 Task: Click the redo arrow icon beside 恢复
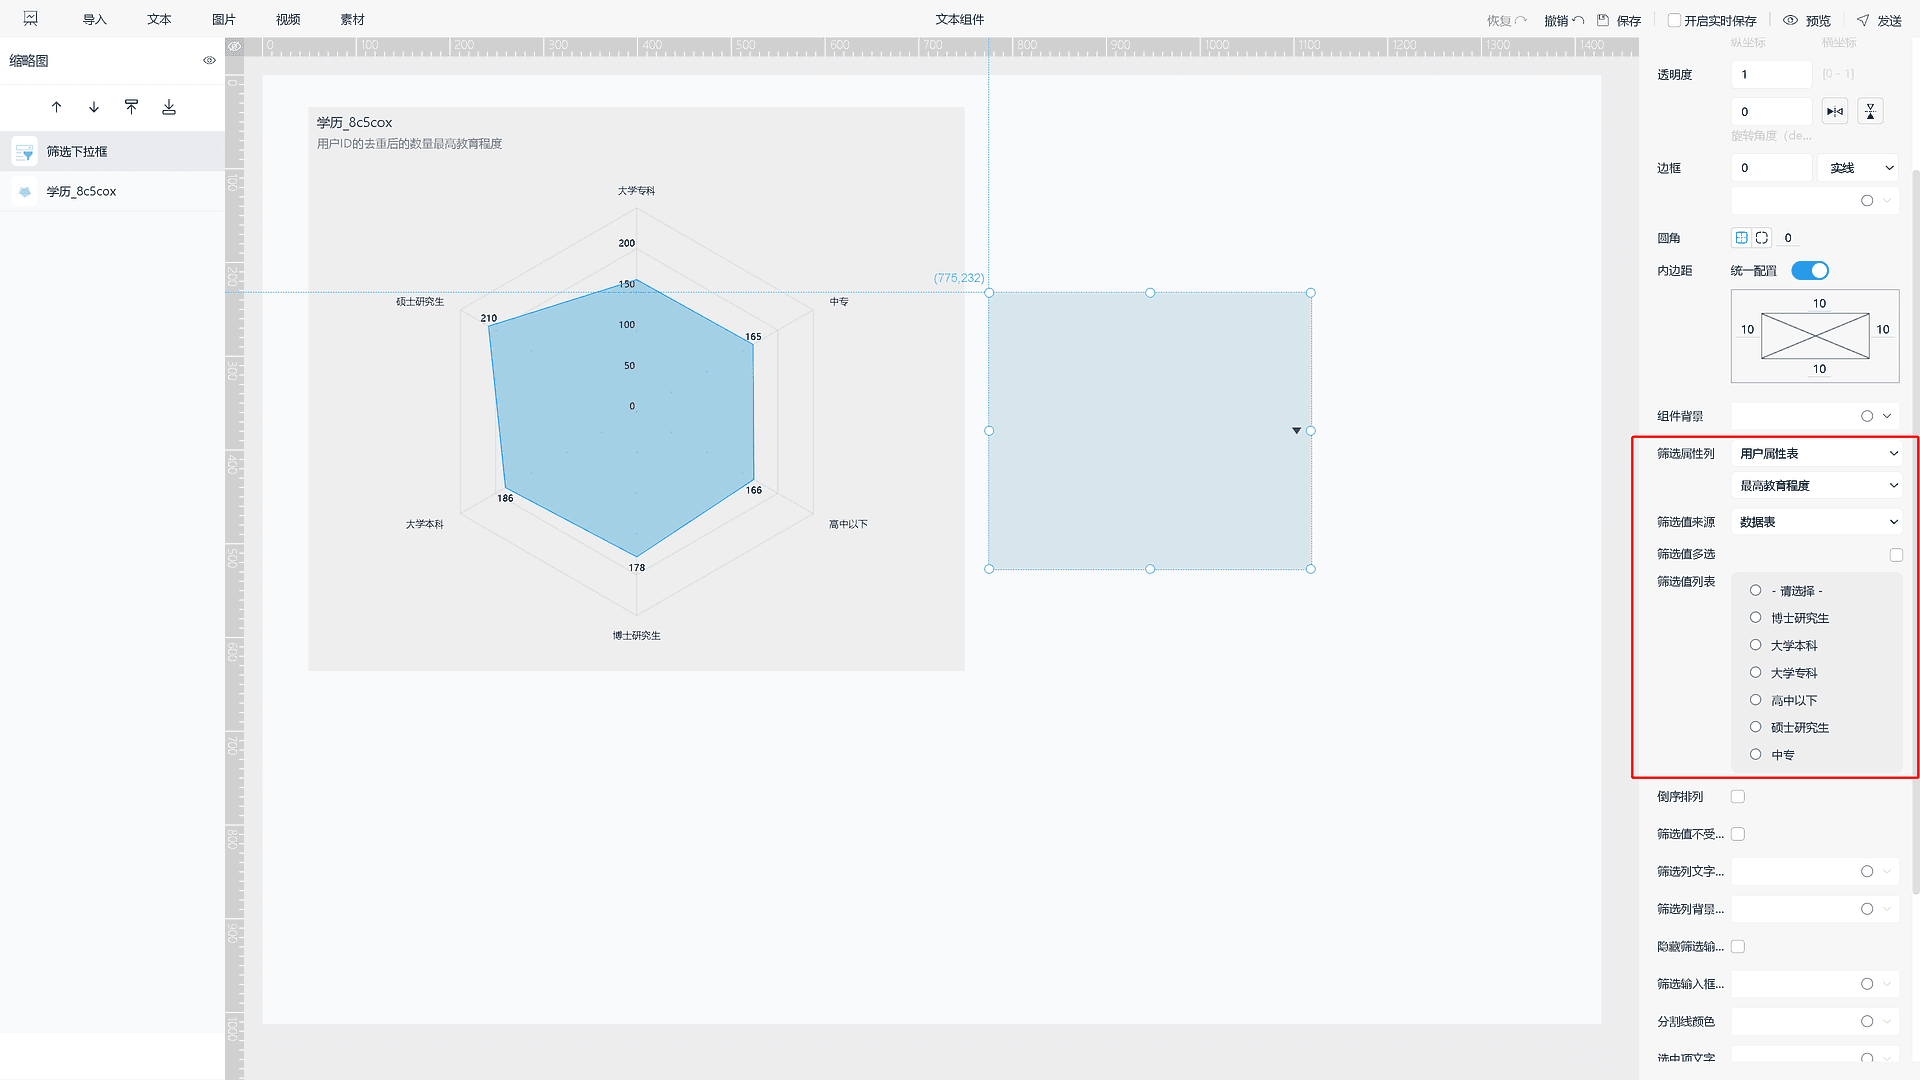[1521, 20]
